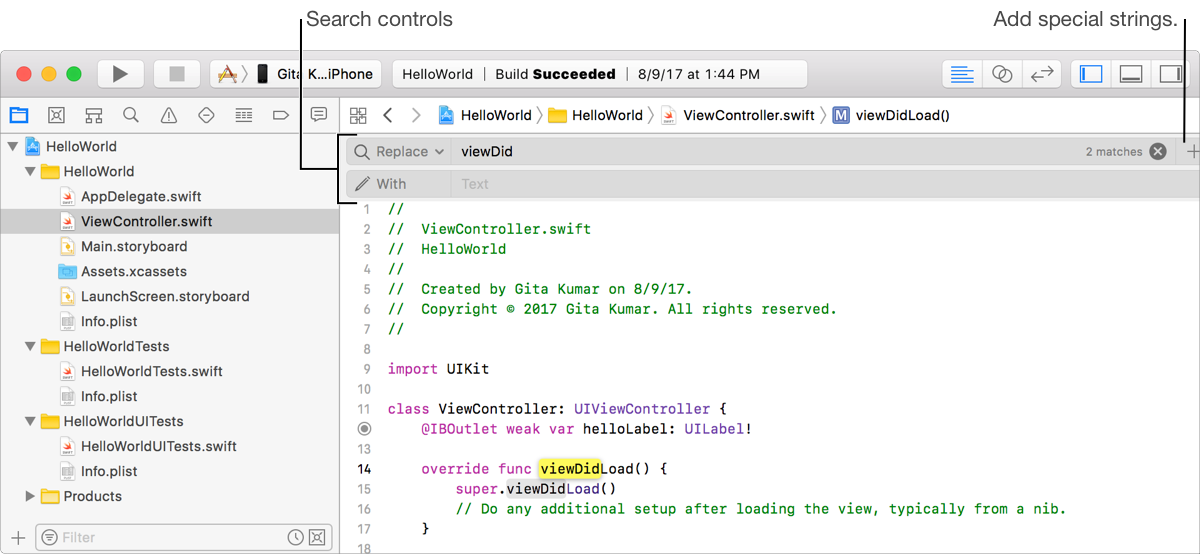Show the Issue navigator warning icon
This screenshot has height=554, width=1200.
(x=168, y=115)
